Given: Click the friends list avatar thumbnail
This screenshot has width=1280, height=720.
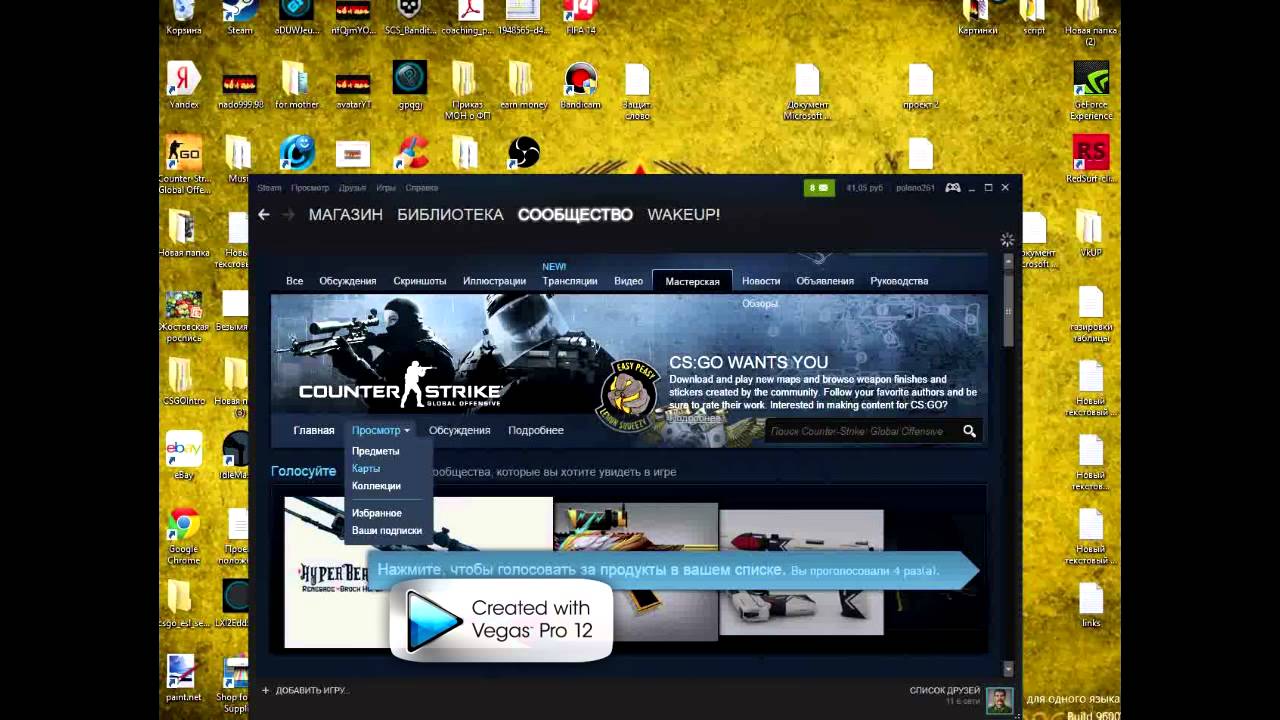Looking at the screenshot, I should (999, 700).
